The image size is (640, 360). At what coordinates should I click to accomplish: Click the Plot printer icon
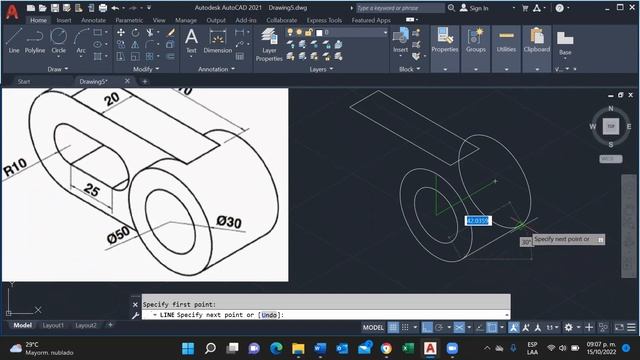click(x=103, y=8)
